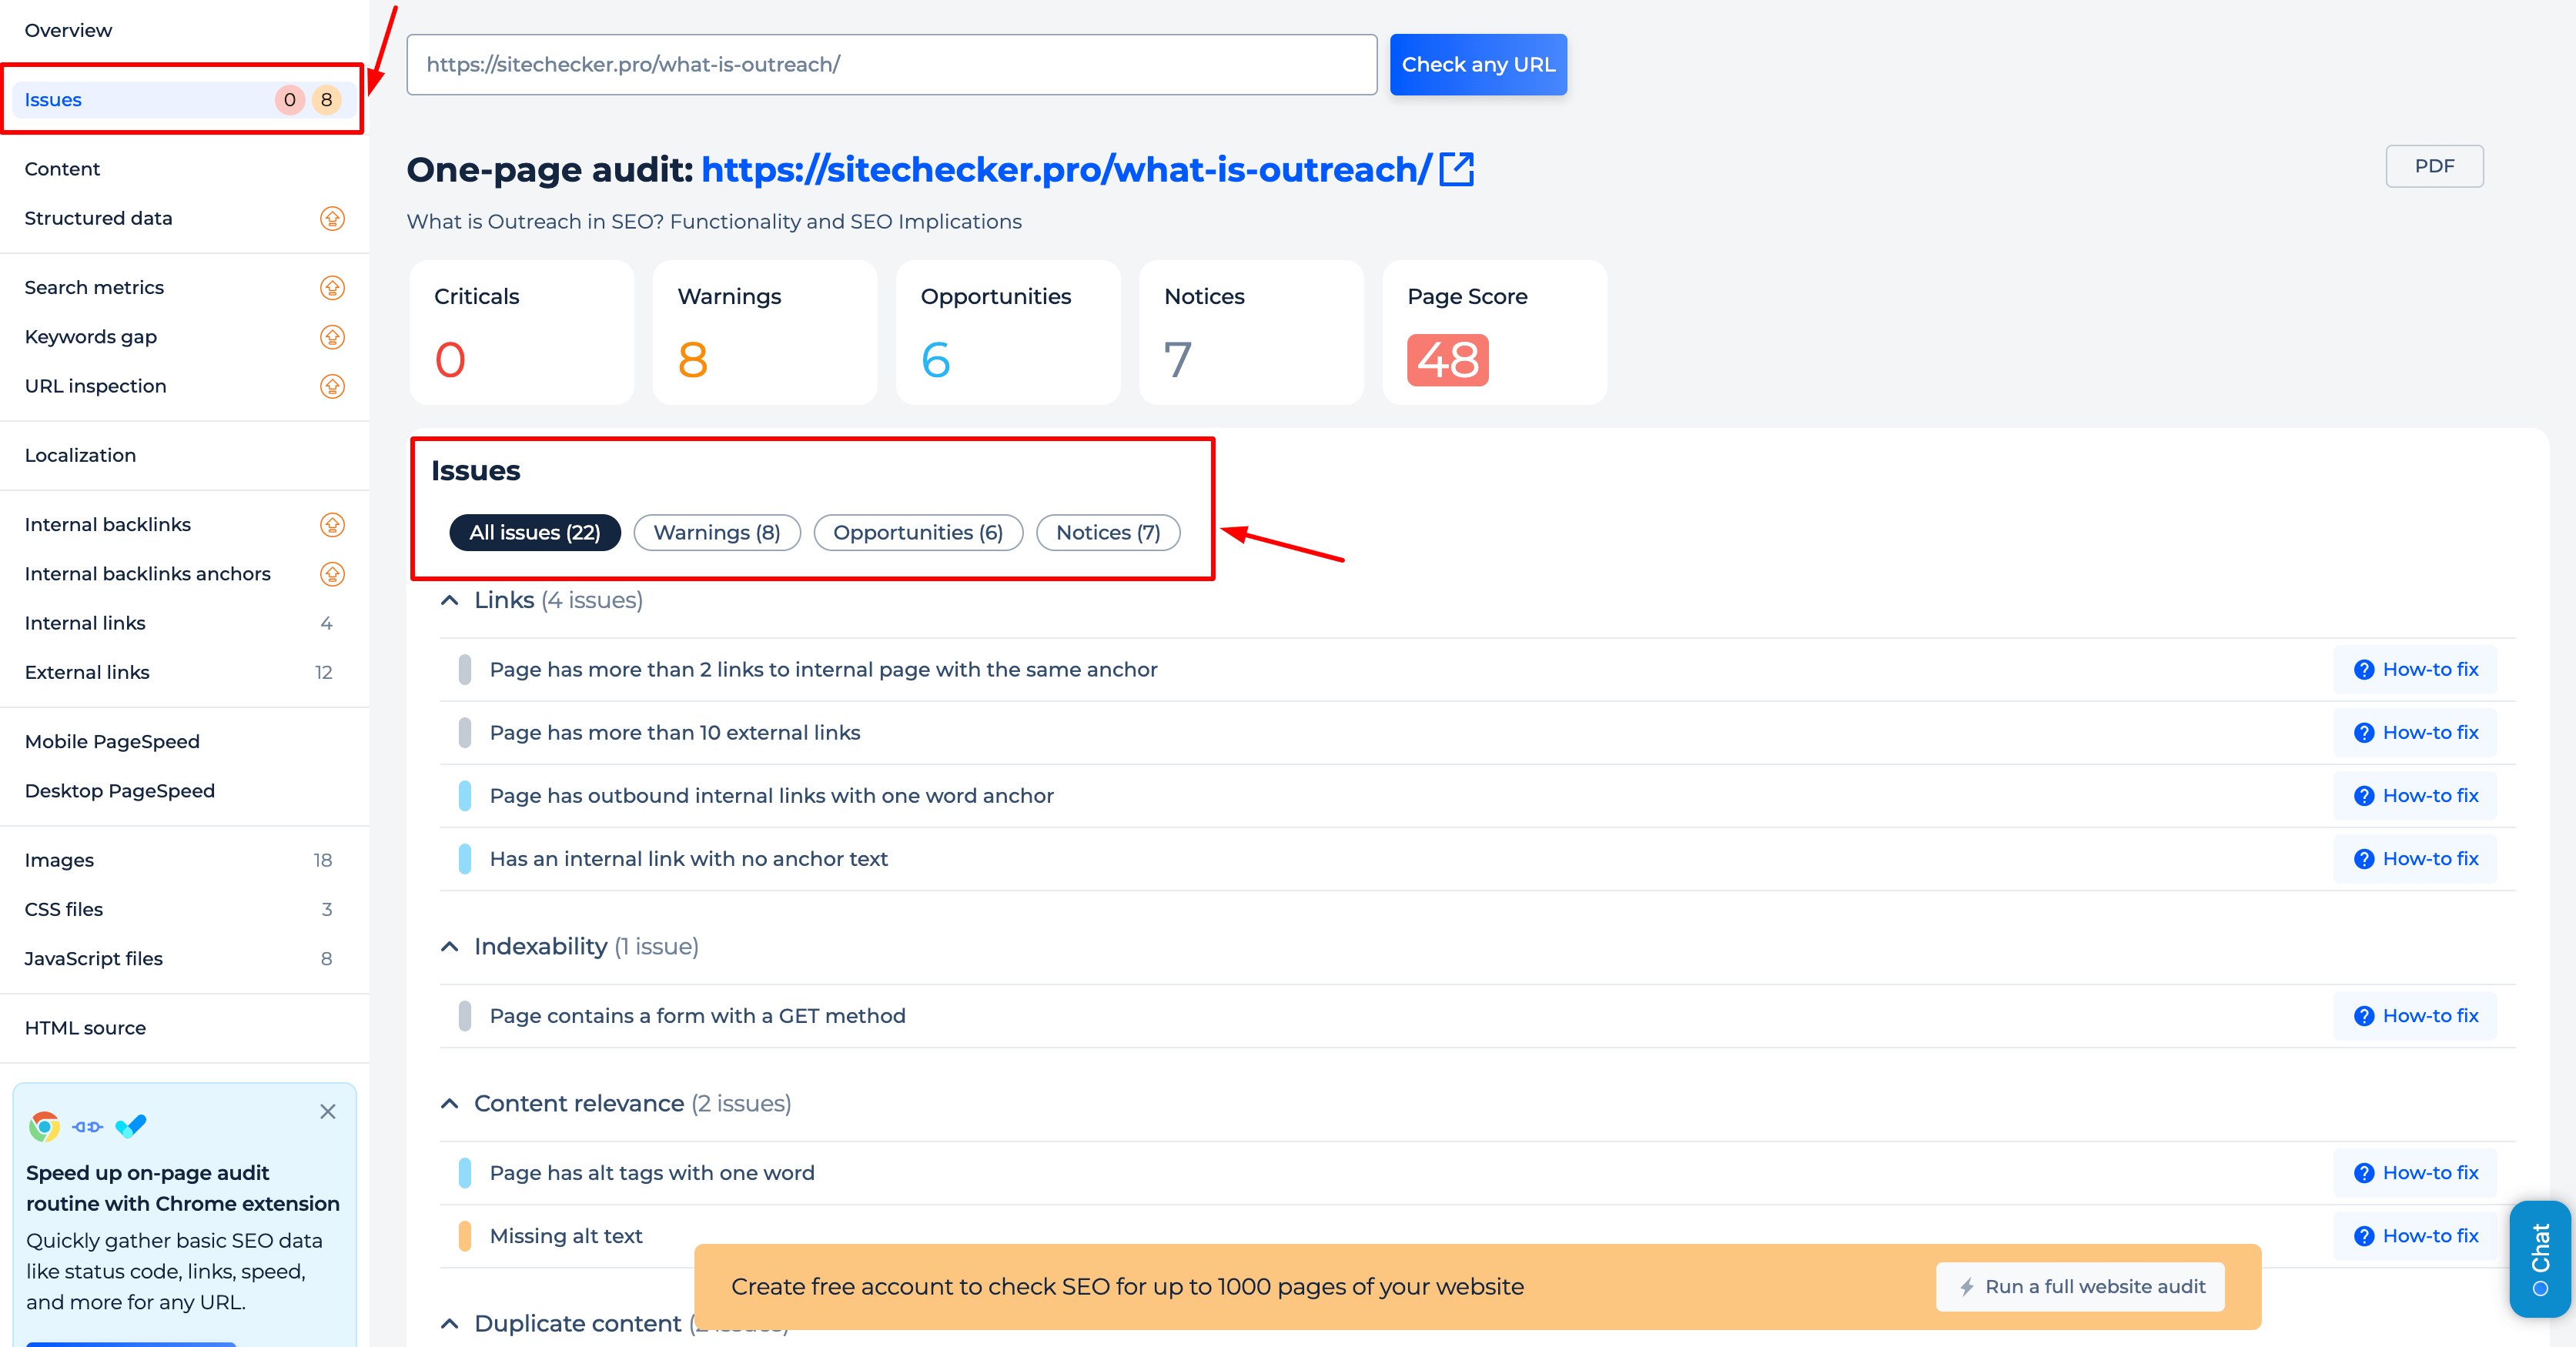The width and height of the screenshot is (2576, 1347).
Task: Open audited URL via external link icon
Action: click(1456, 169)
